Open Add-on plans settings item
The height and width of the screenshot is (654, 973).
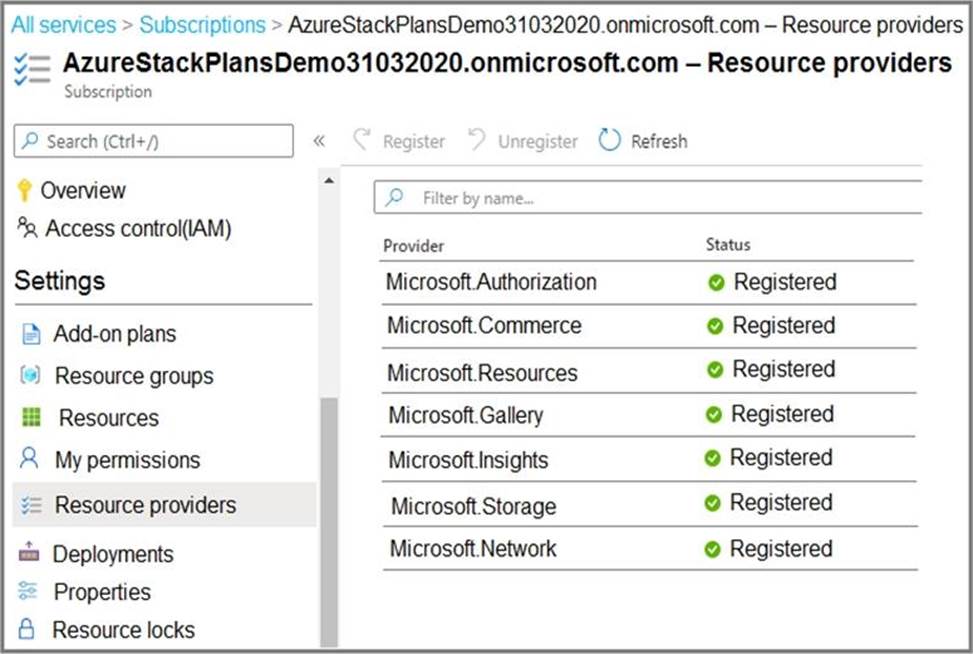[115, 334]
